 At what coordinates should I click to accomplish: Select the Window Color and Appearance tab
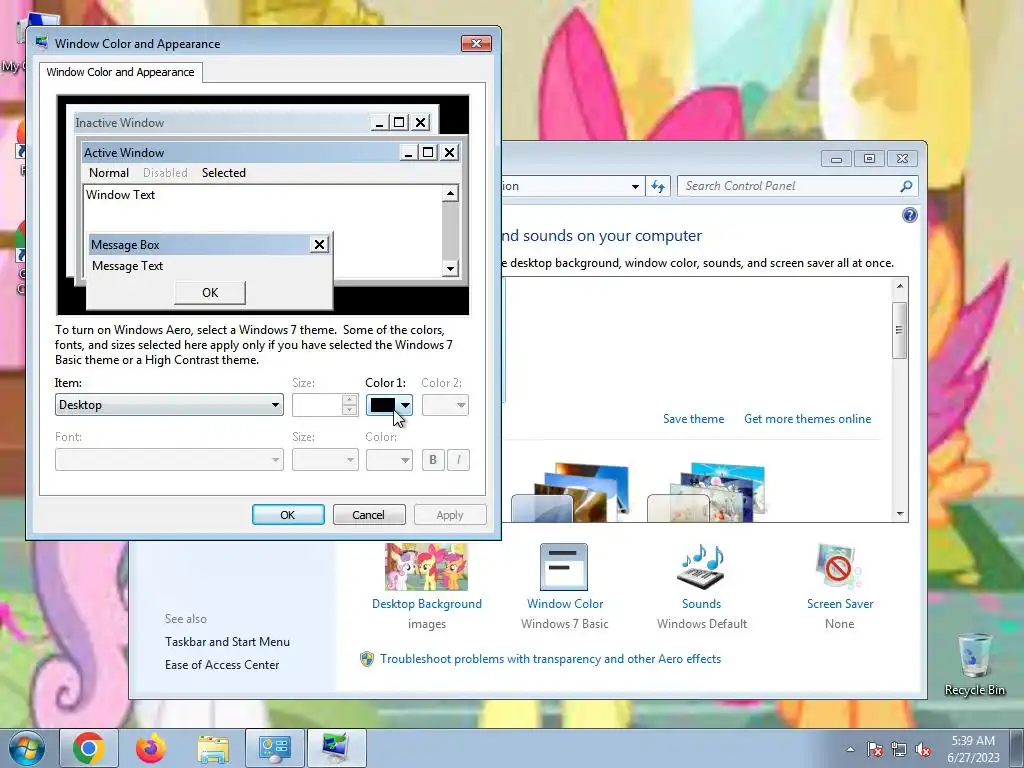(x=120, y=72)
